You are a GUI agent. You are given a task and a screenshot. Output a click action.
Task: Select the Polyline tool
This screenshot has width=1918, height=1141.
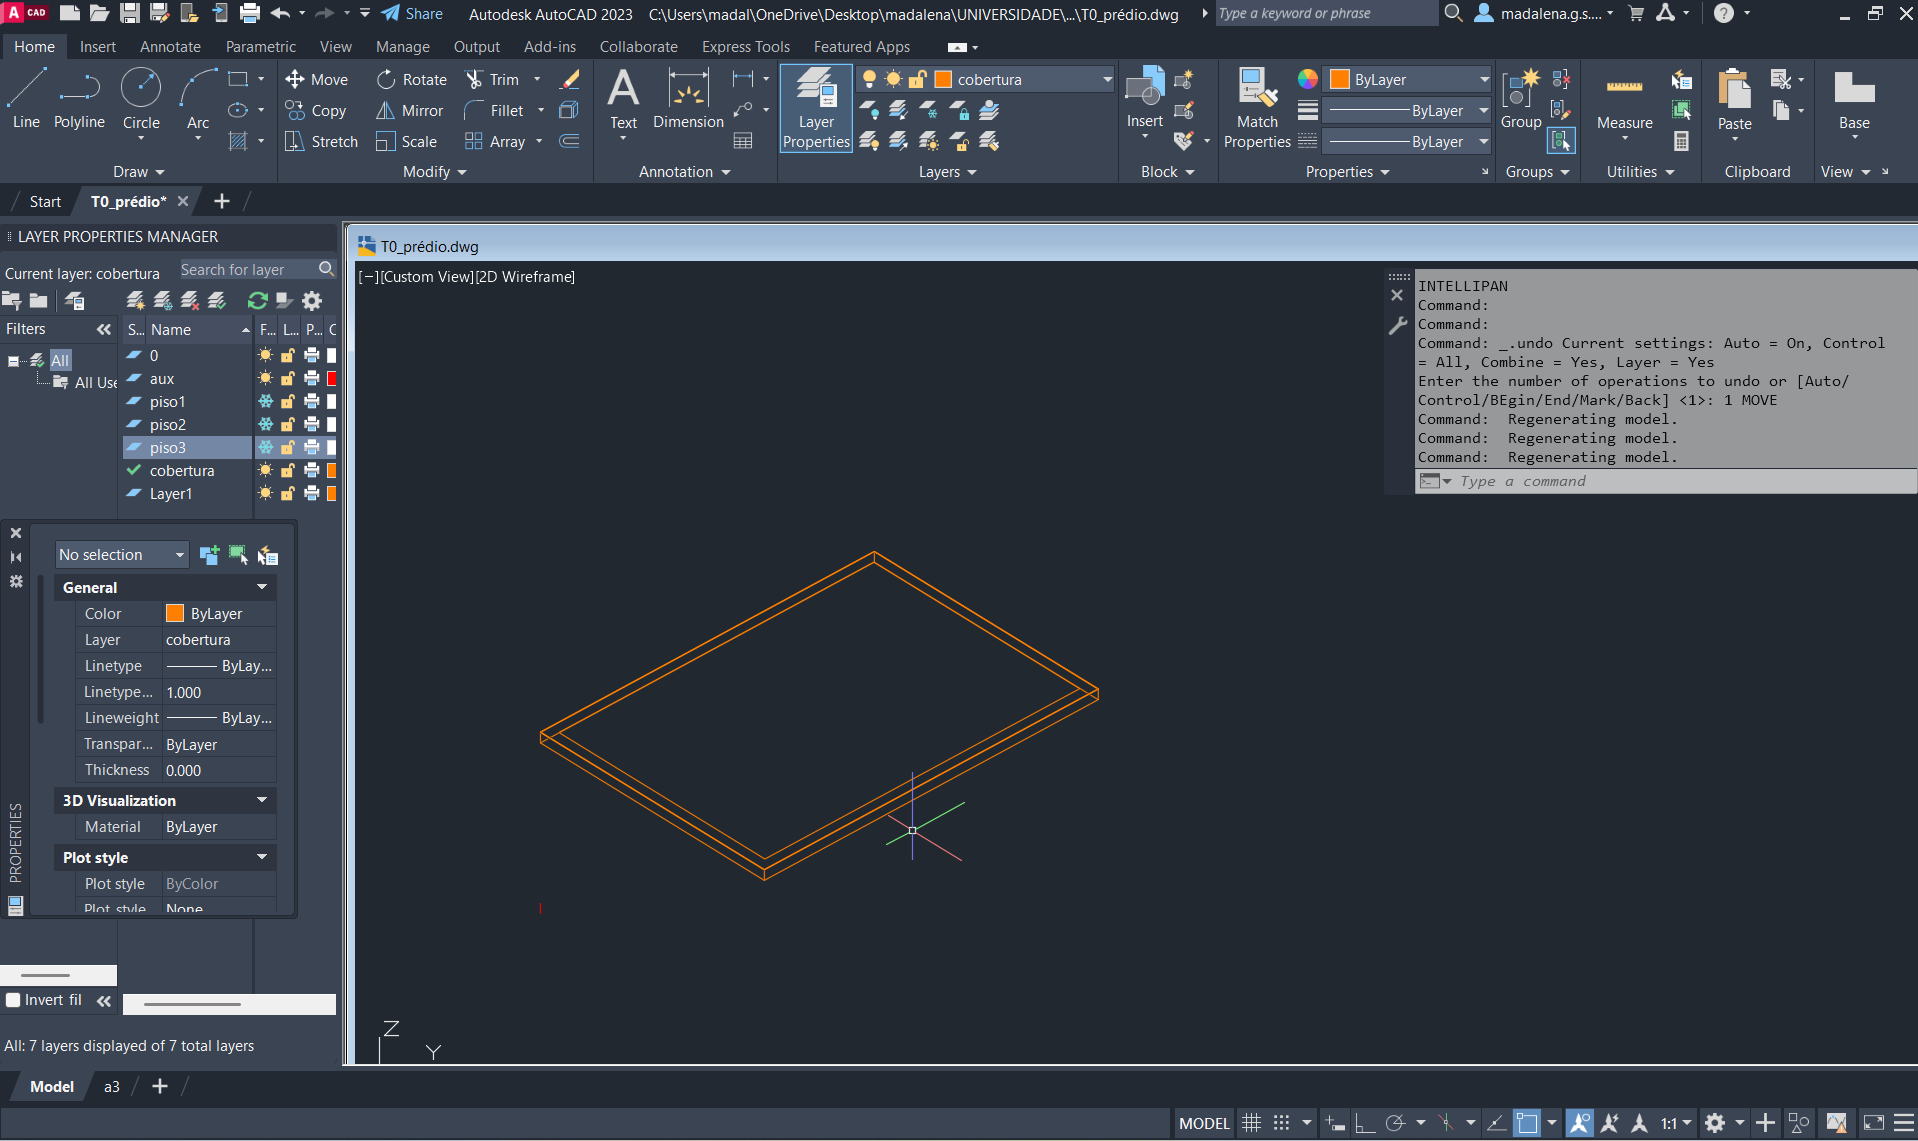tap(79, 100)
